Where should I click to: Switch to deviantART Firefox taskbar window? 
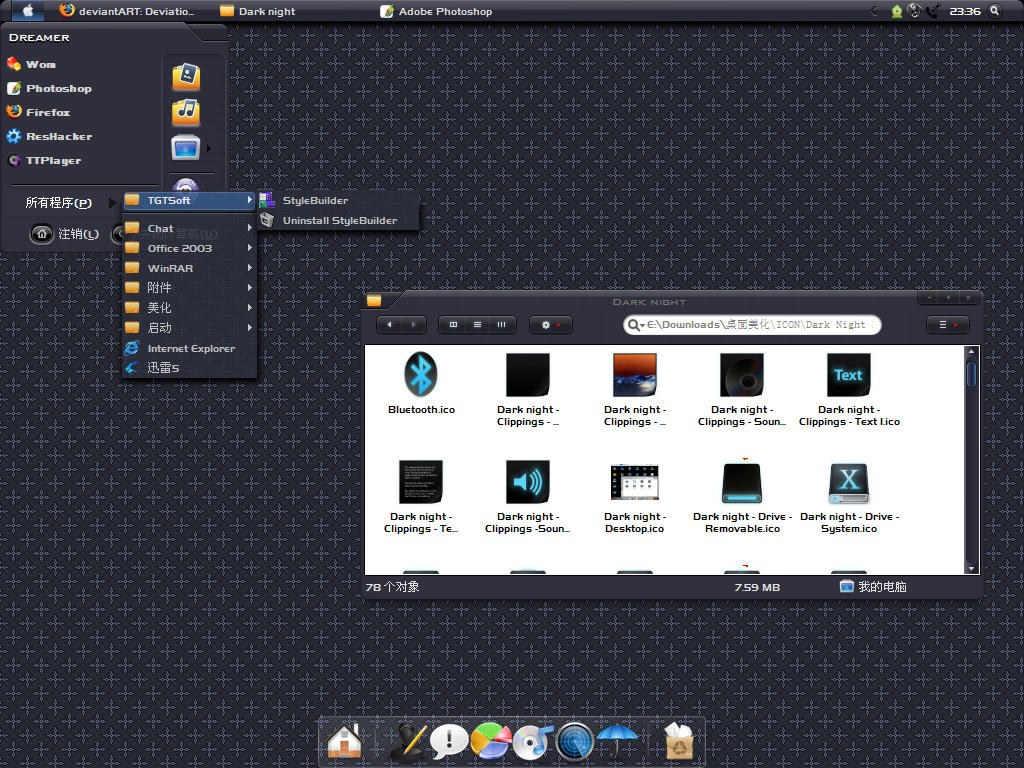pyautogui.click(x=126, y=11)
